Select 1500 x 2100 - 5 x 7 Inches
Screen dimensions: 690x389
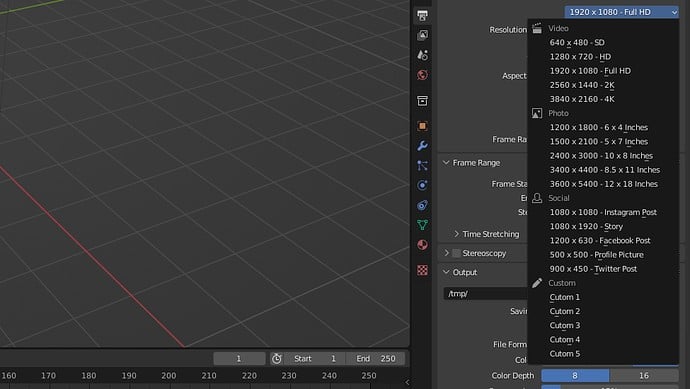click(603, 142)
